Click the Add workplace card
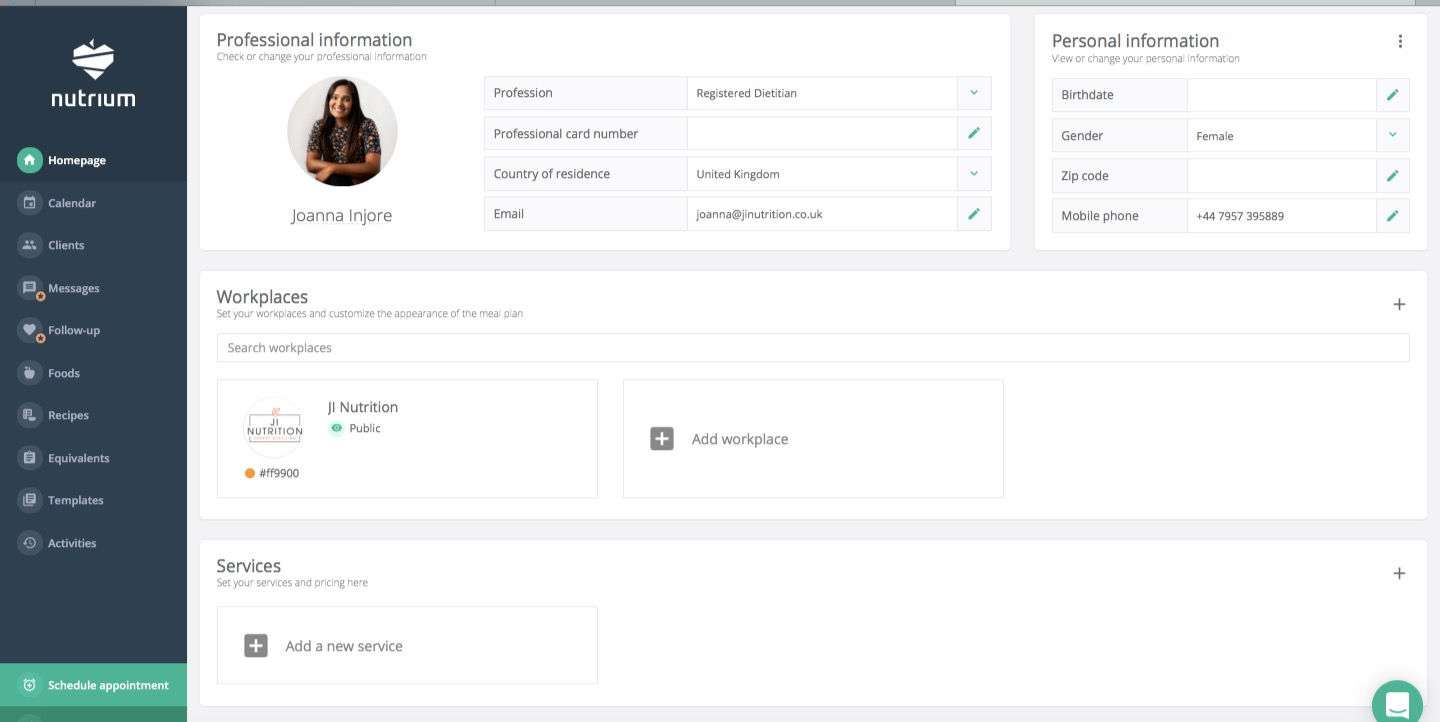 tap(813, 438)
